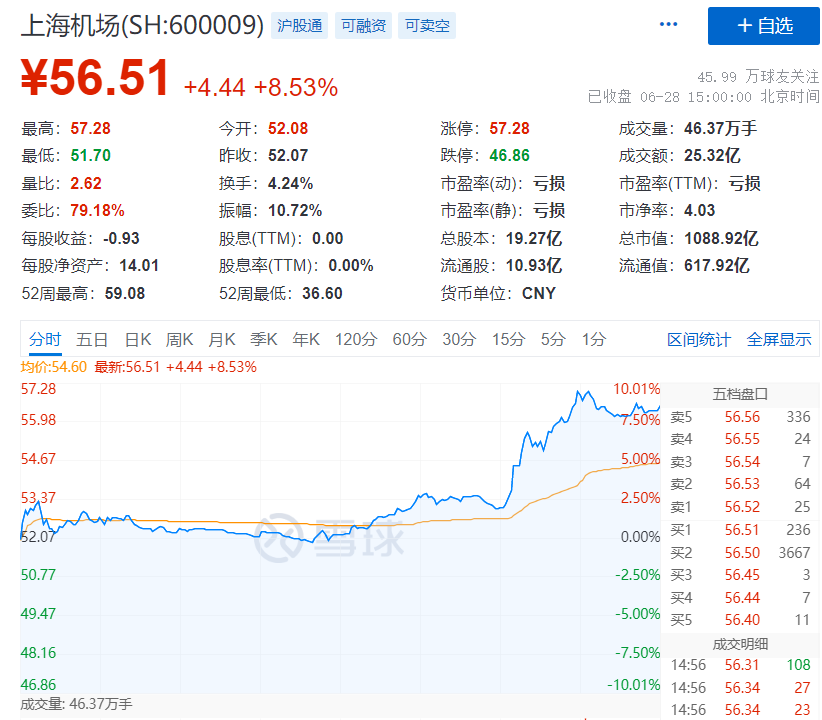Choose the 15分 interval tab
Screen dimensions: 822x720
508,340
